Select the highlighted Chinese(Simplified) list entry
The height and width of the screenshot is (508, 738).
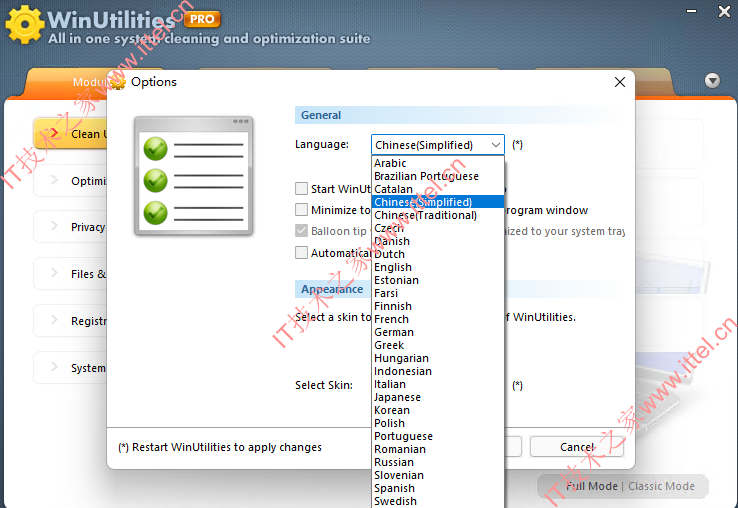point(438,202)
